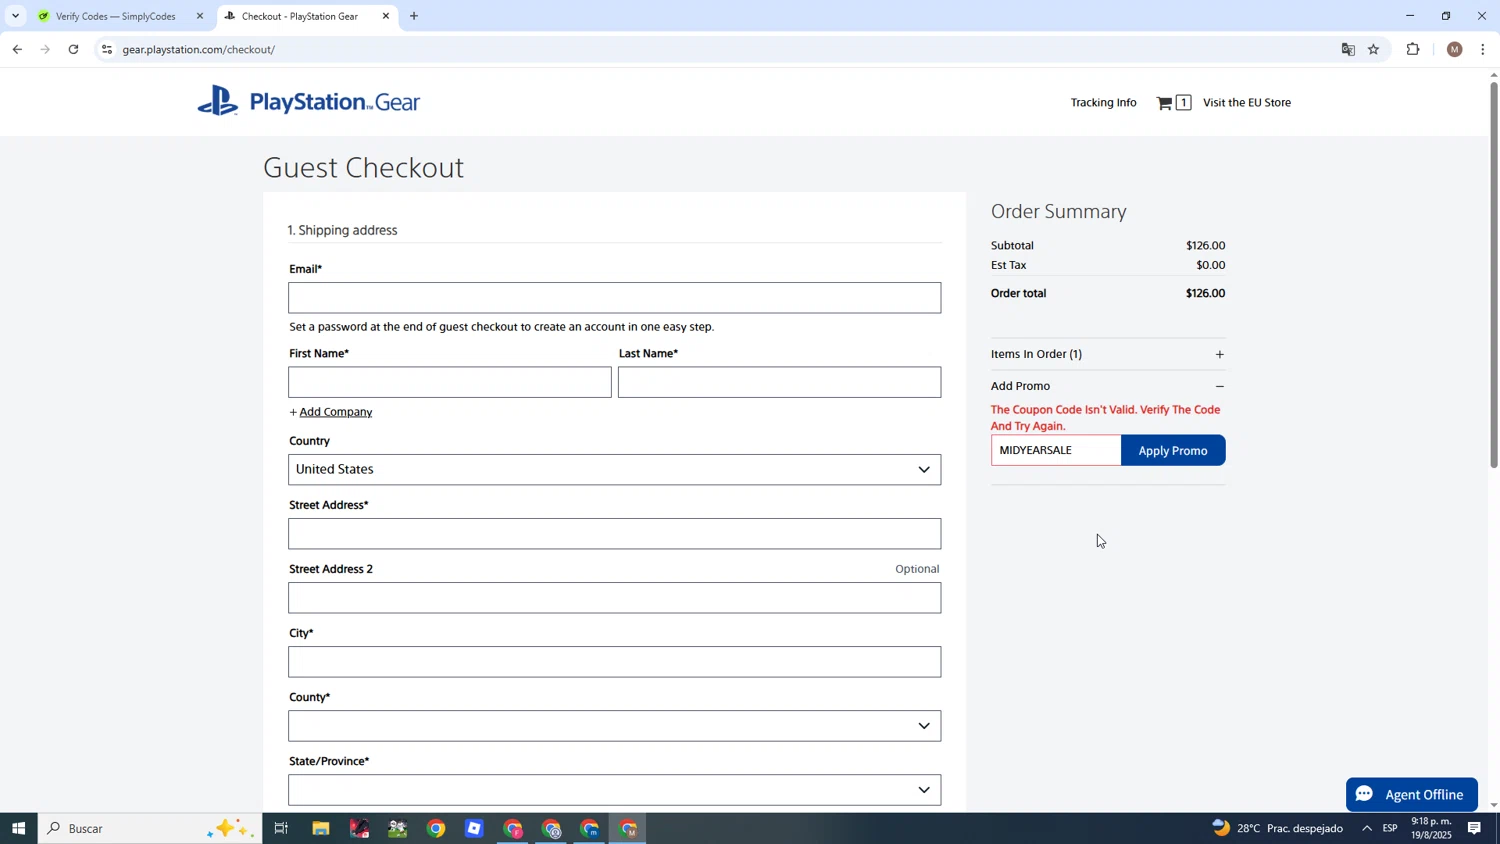Close the Checkout PlayStation Gear tab
This screenshot has height=844, width=1500.
point(386,16)
